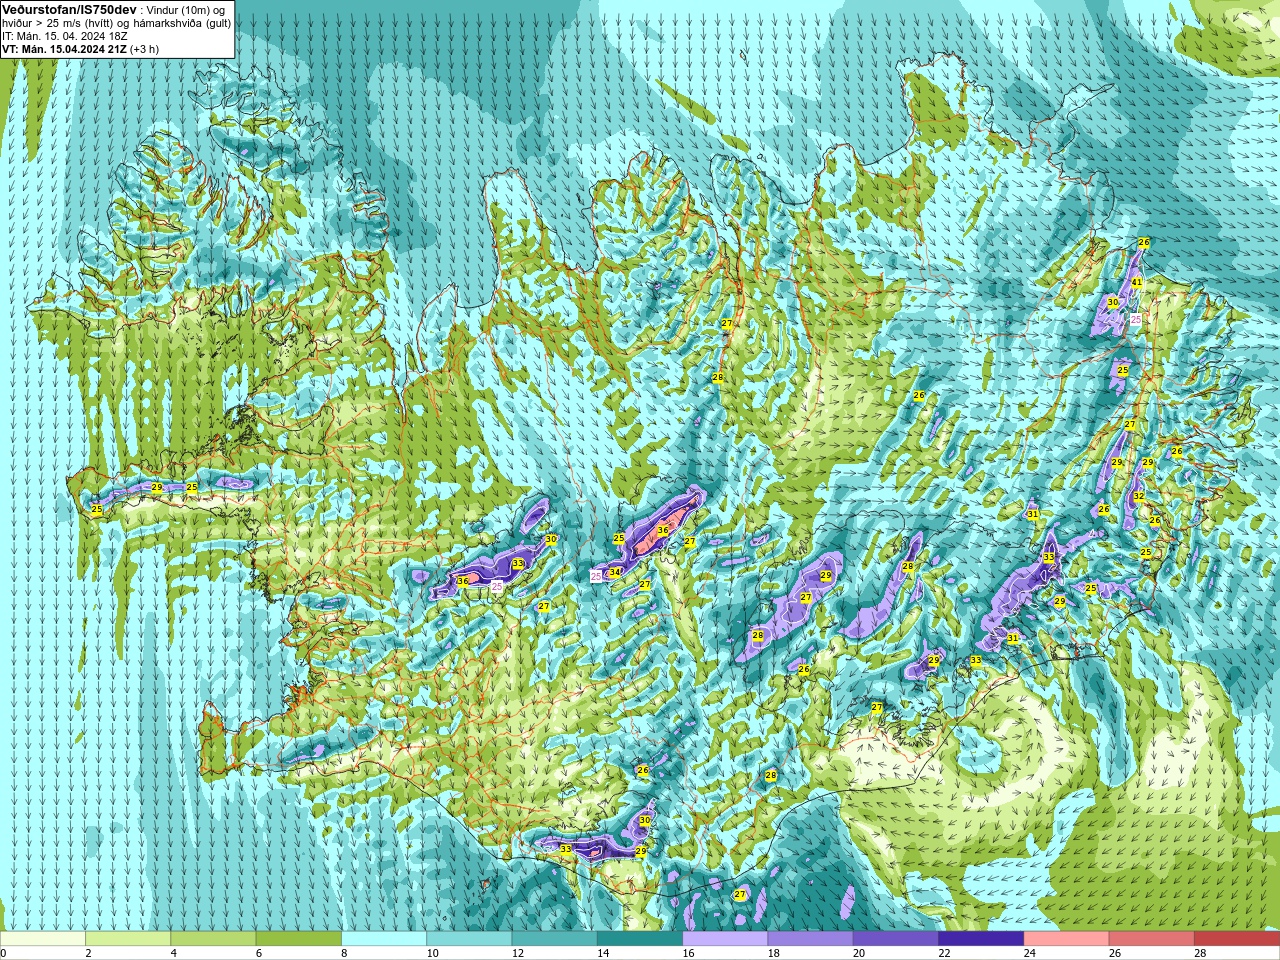Click the legend tick label "16"
Viewport: 1280px width, 960px height.
click(688, 953)
